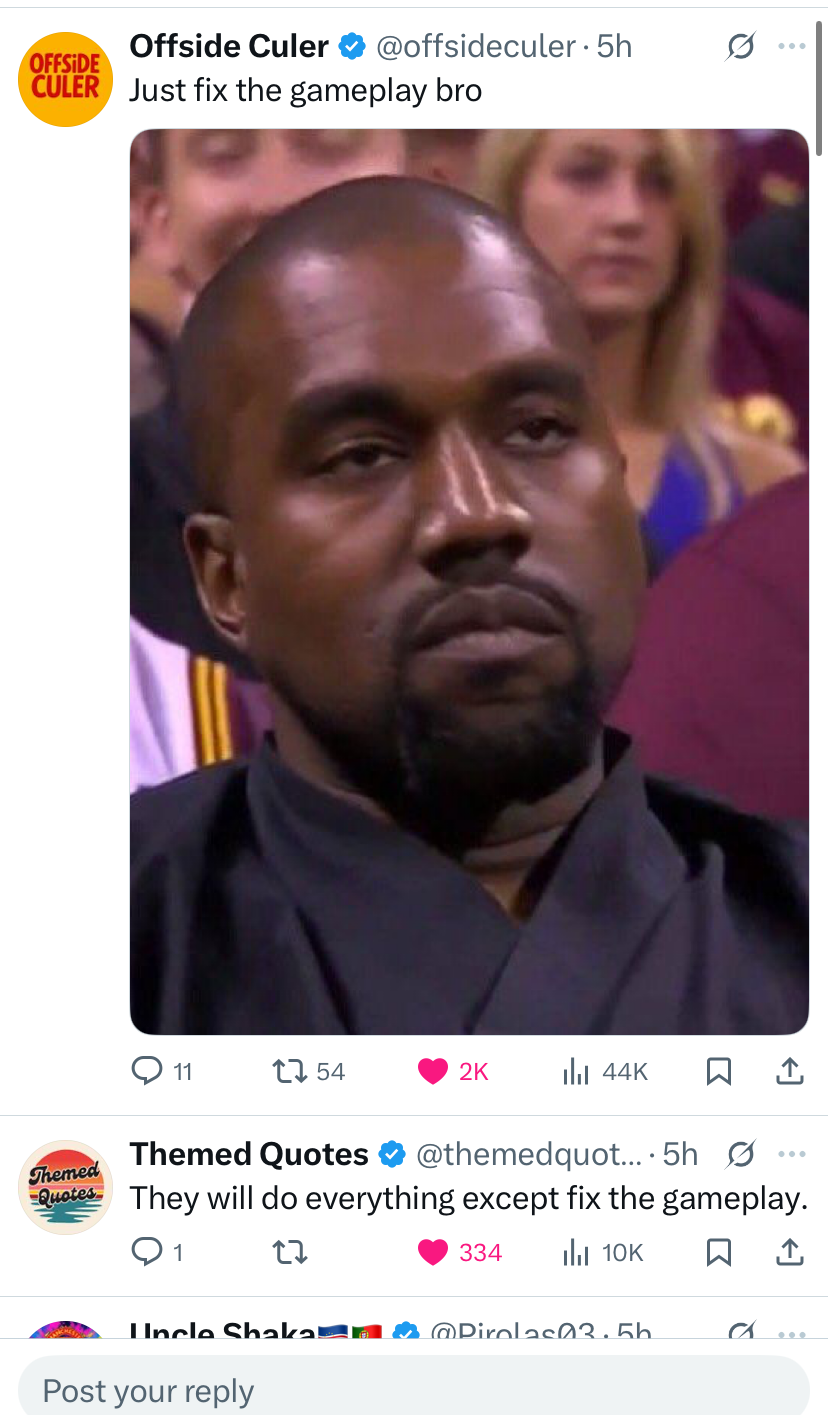
Task: Expand the attached meme image
Action: 469,582
